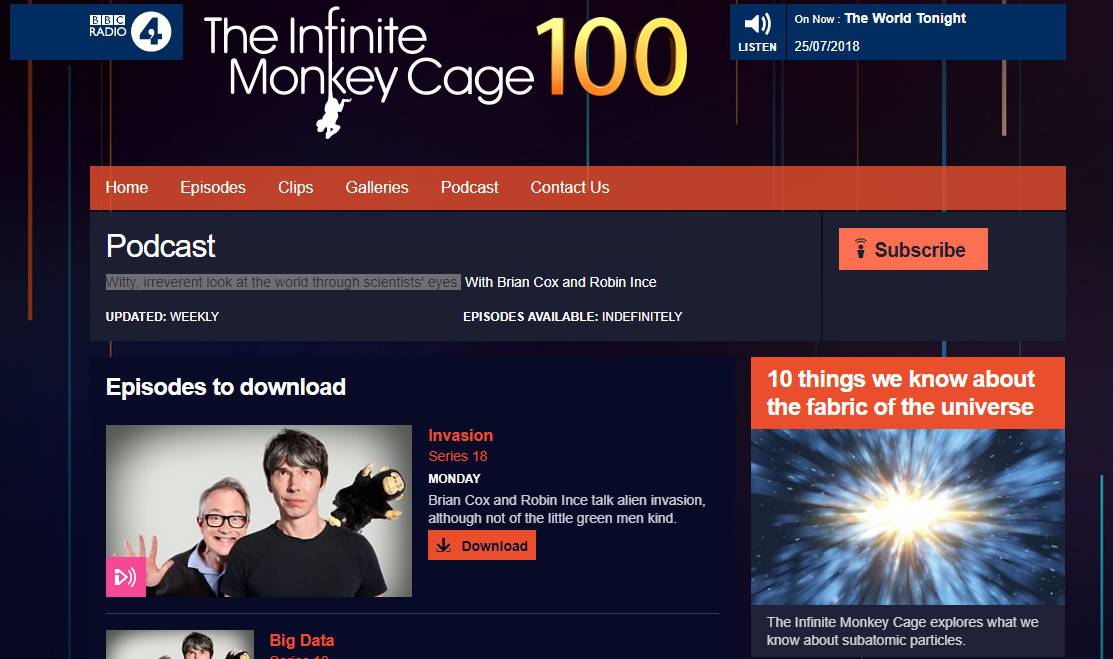Open the Contact Us page
The height and width of the screenshot is (659, 1113).
tap(570, 187)
